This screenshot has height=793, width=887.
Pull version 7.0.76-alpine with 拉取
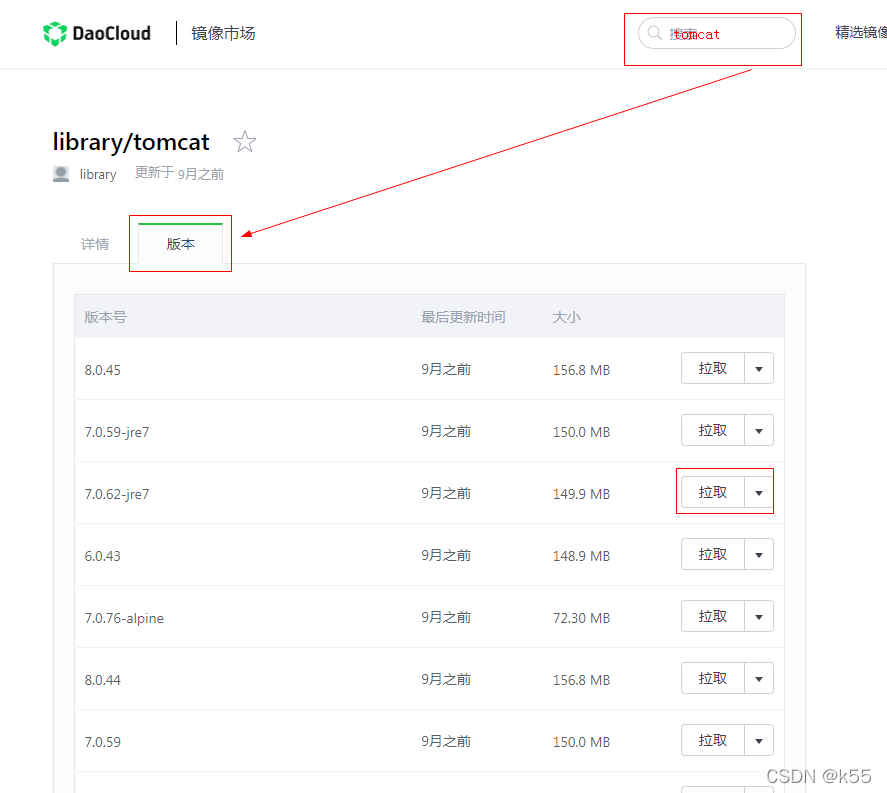713,616
